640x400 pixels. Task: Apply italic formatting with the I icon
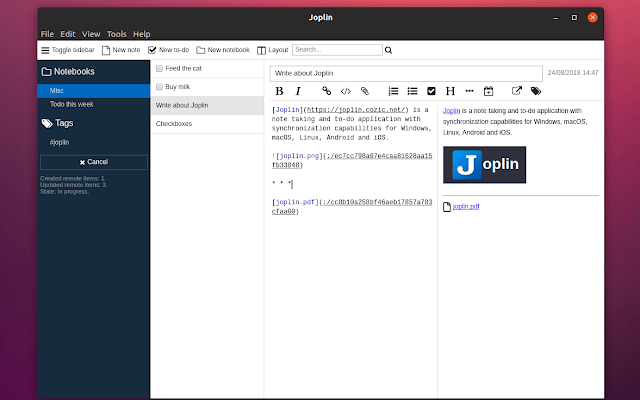coord(298,91)
